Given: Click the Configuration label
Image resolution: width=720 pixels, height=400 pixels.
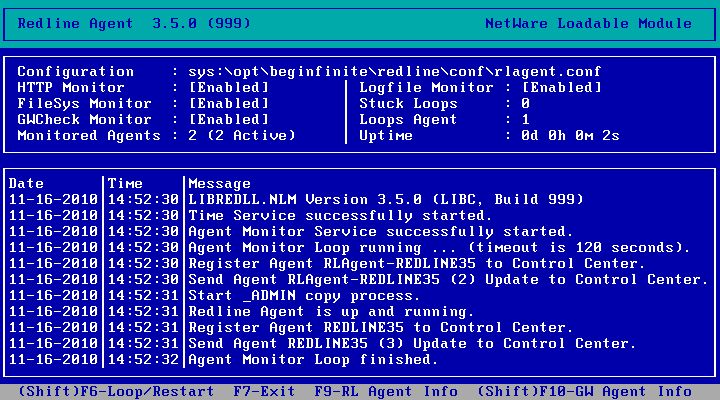Looking at the screenshot, I should click(76, 72).
